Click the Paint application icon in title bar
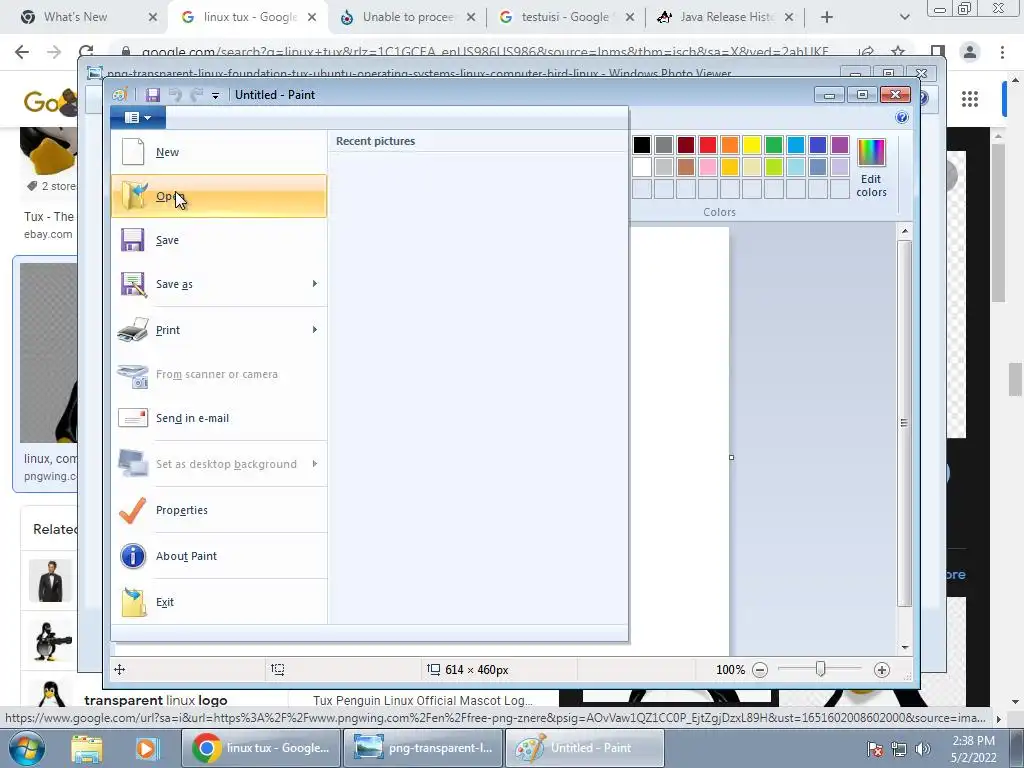Screen dimensions: 1024x768 coord(120,95)
